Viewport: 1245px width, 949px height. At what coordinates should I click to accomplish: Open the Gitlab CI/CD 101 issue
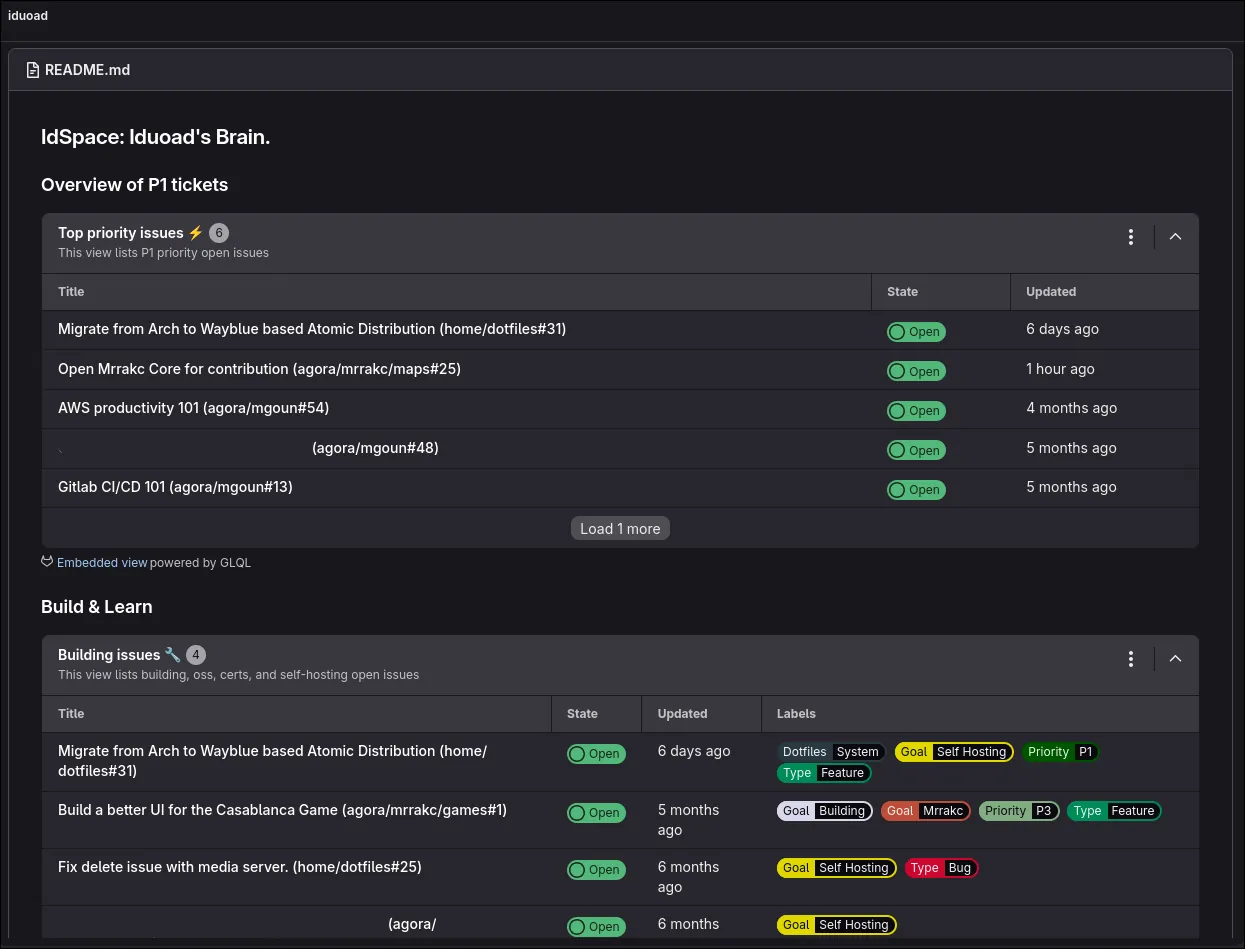(x=175, y=487)
